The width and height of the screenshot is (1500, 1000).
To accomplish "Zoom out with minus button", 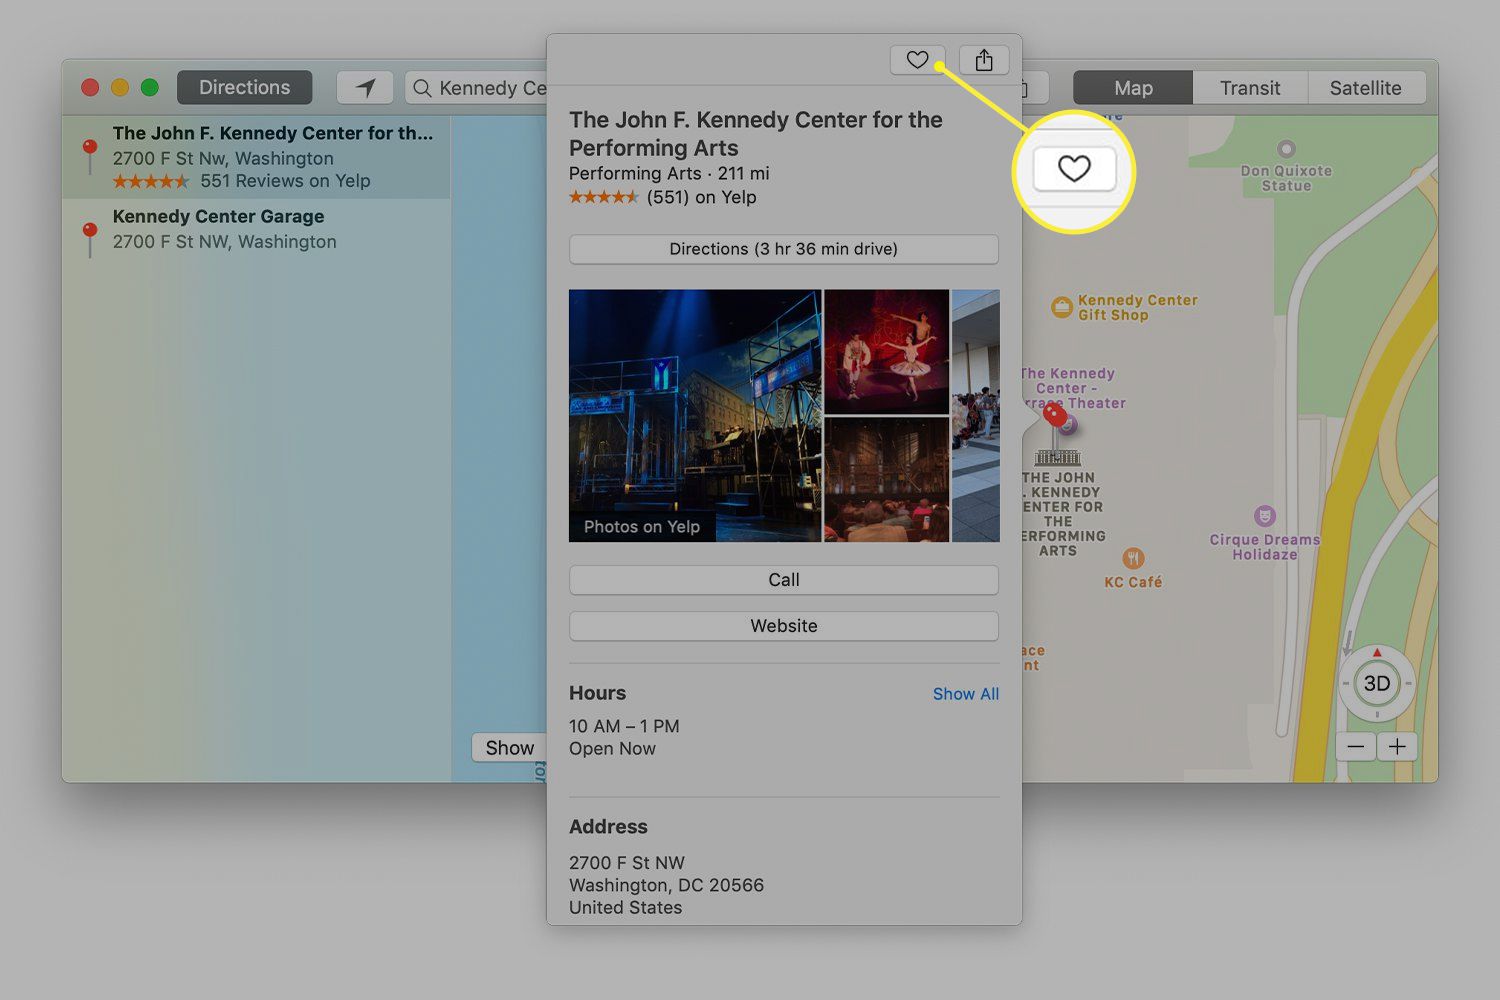I will 1355,746.
